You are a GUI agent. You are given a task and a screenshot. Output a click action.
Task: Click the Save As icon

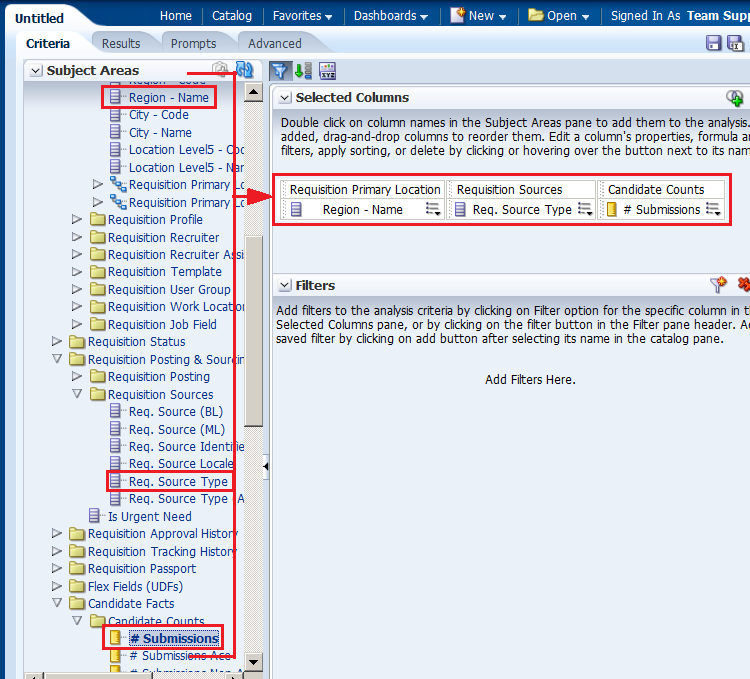(735, 43)
